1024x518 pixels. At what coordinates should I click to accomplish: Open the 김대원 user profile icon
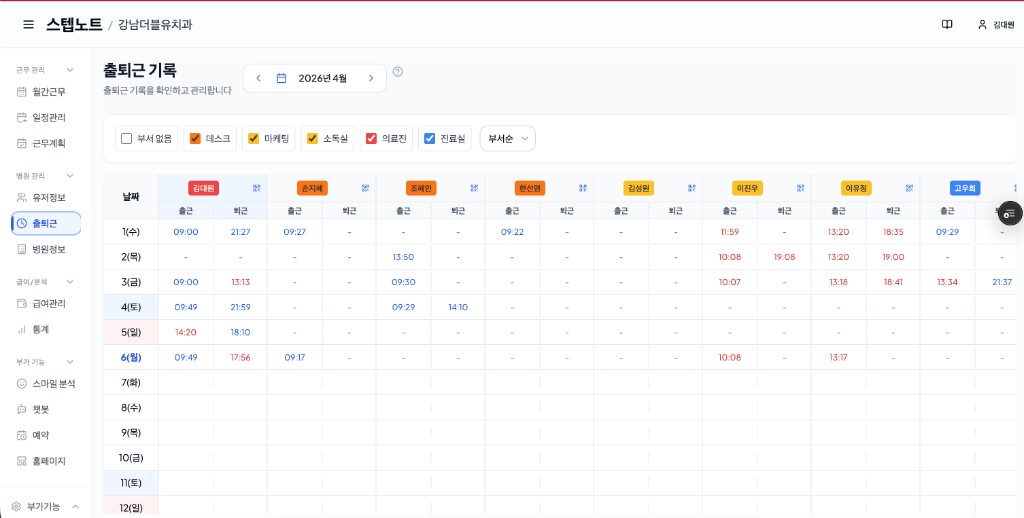(x=982, y=25)
